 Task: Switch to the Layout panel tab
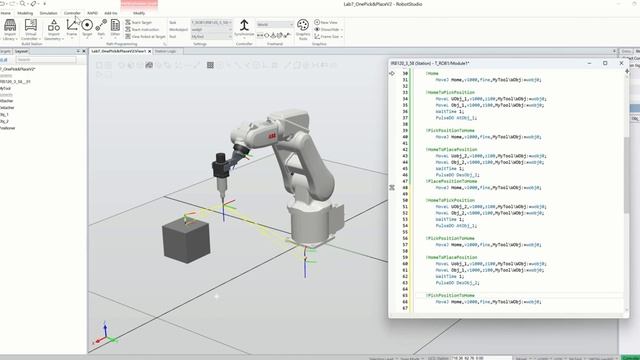21,51
